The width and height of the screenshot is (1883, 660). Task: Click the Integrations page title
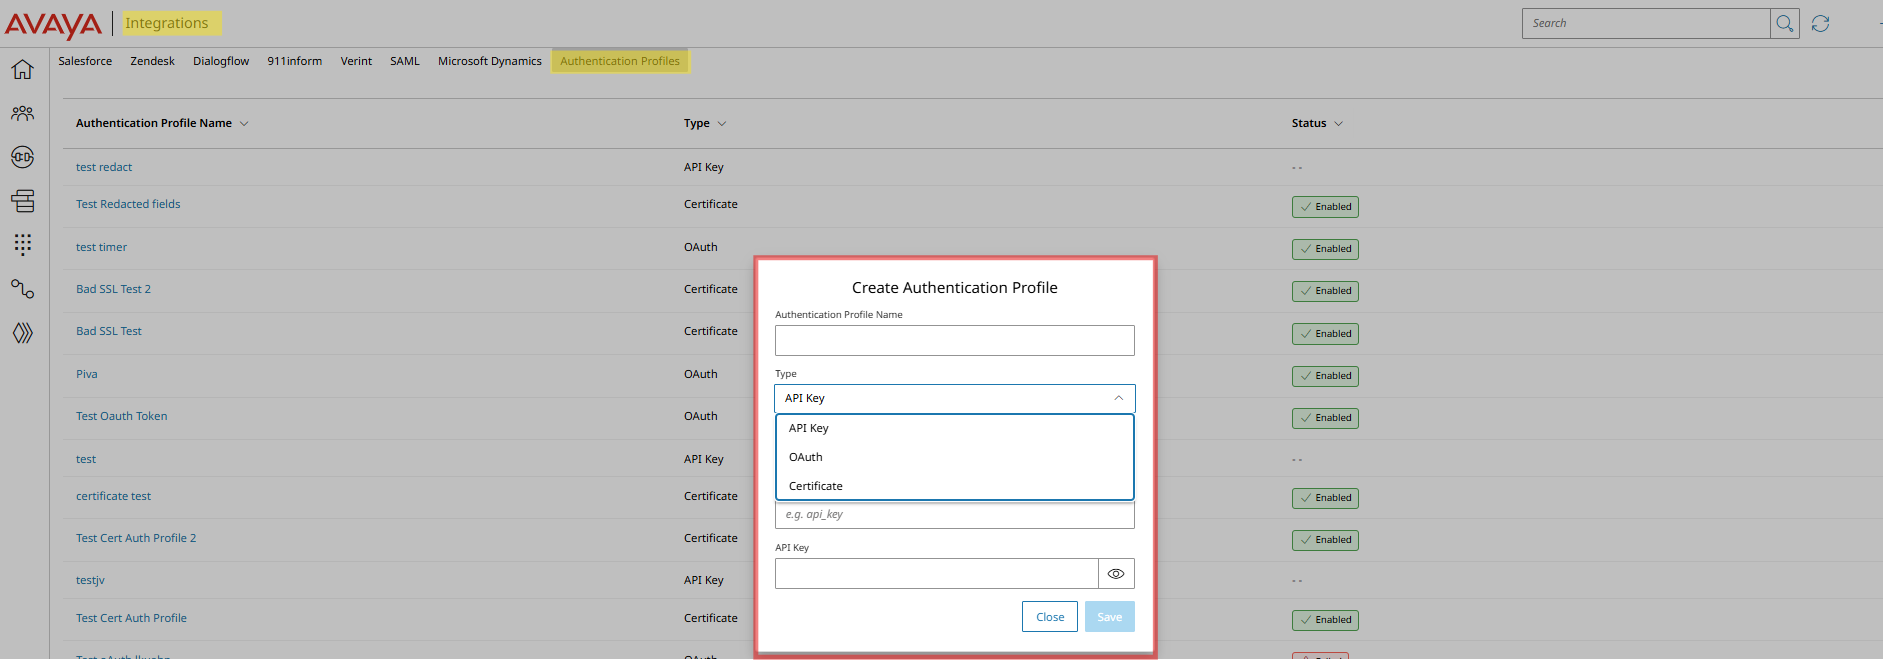pyautogui.click(x=167, y=23)
